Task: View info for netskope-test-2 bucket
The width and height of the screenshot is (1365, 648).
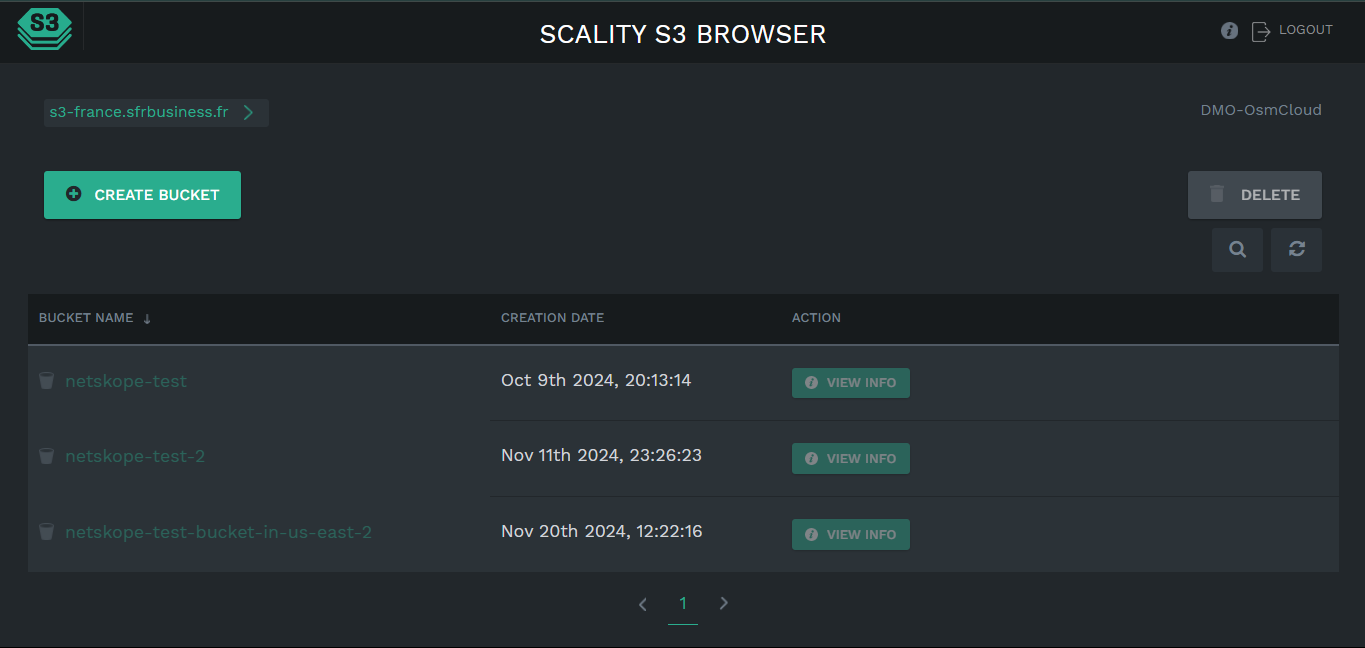Action: 851,458
